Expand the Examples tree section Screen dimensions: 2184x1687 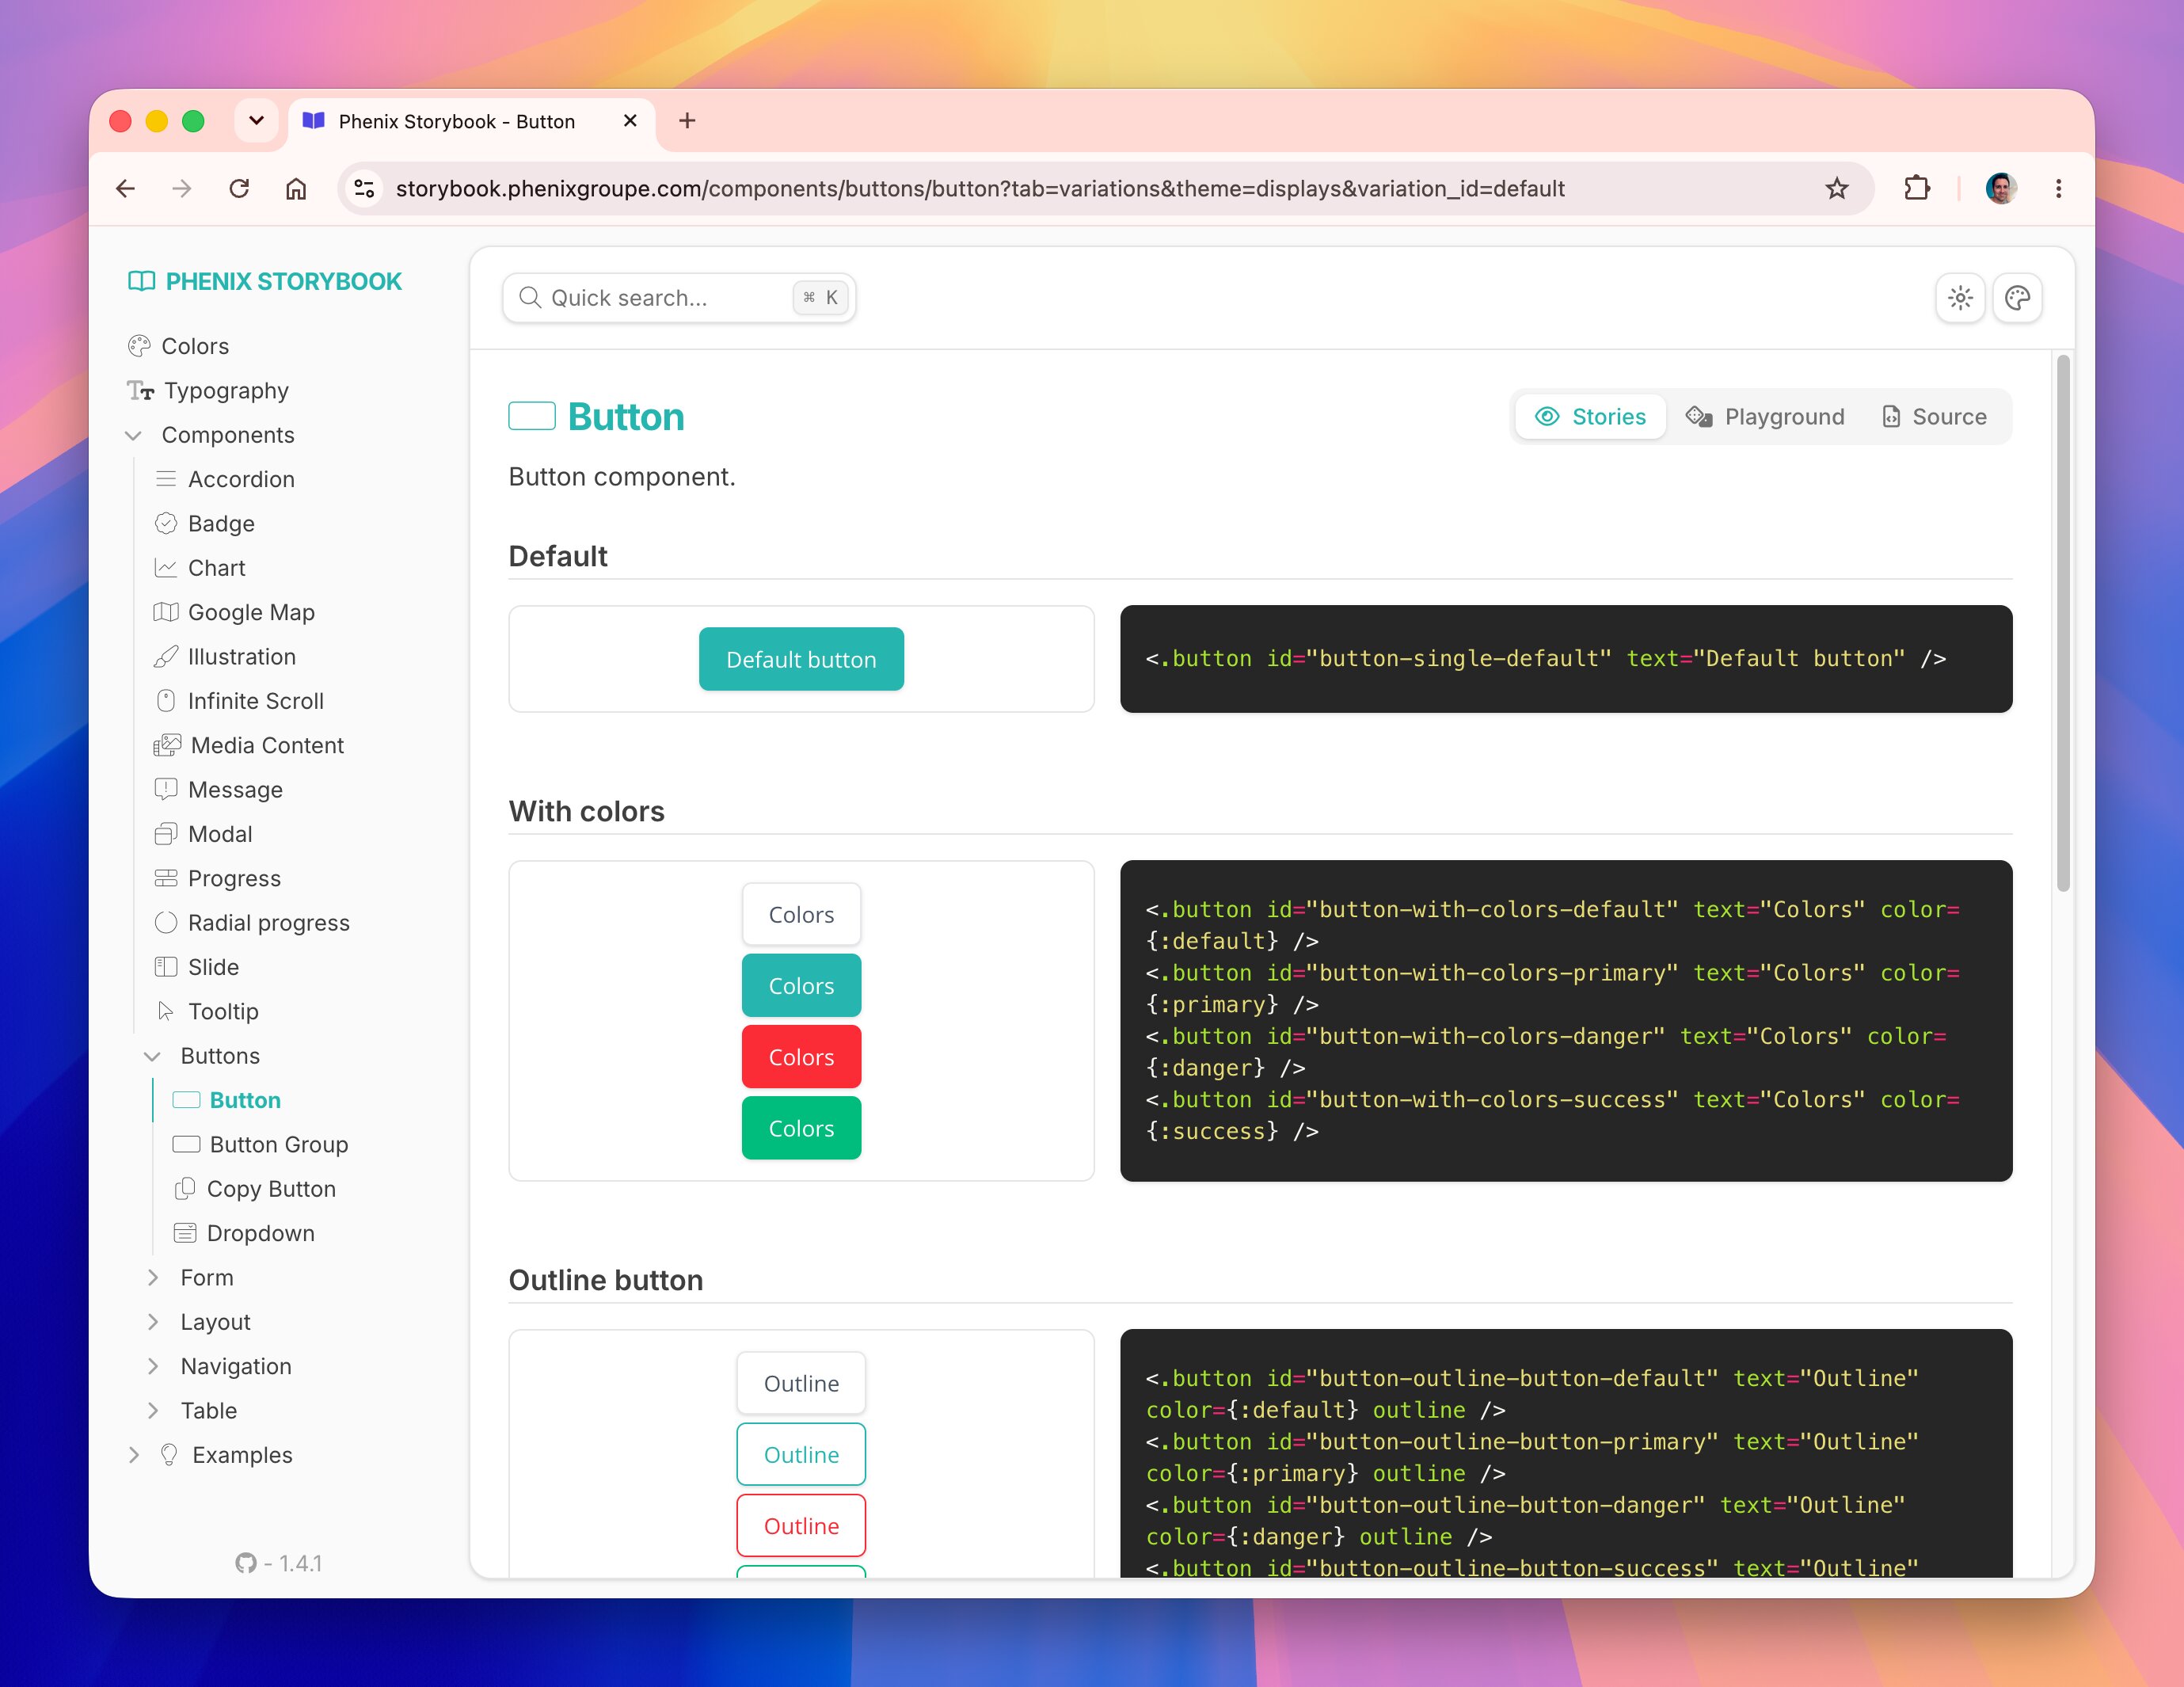(x=133, y=1455)
